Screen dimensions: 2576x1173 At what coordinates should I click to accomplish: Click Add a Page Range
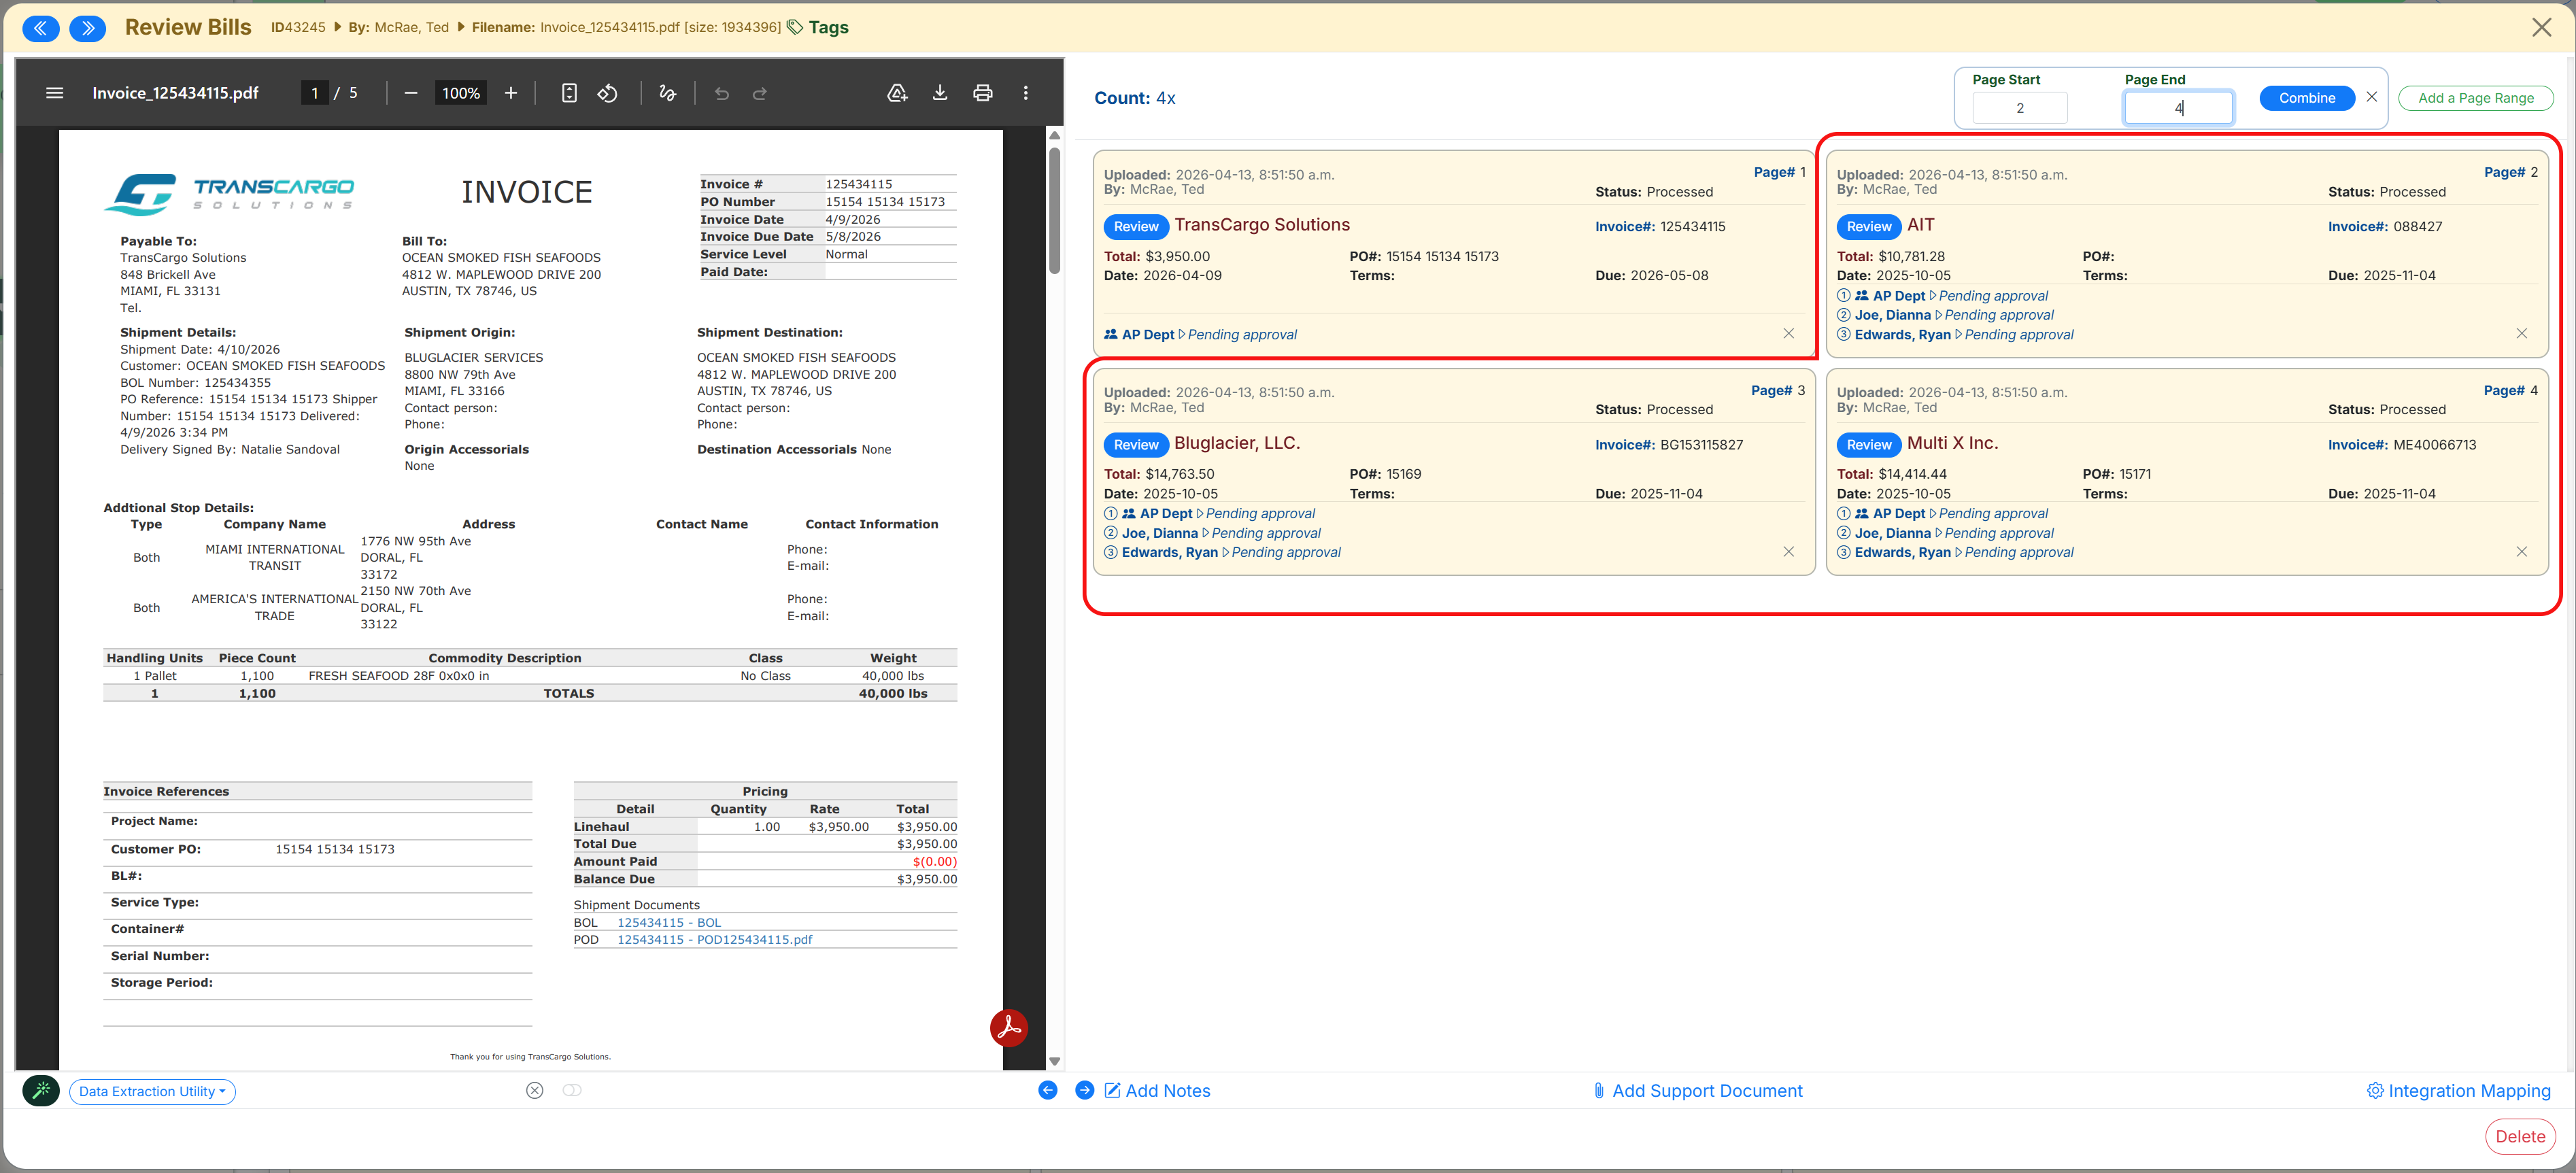pos(2475,98)
